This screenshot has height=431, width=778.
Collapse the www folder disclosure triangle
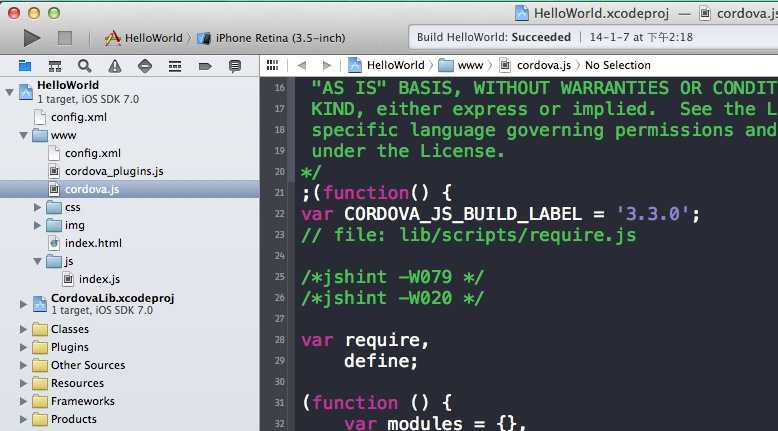click(23, 135)
